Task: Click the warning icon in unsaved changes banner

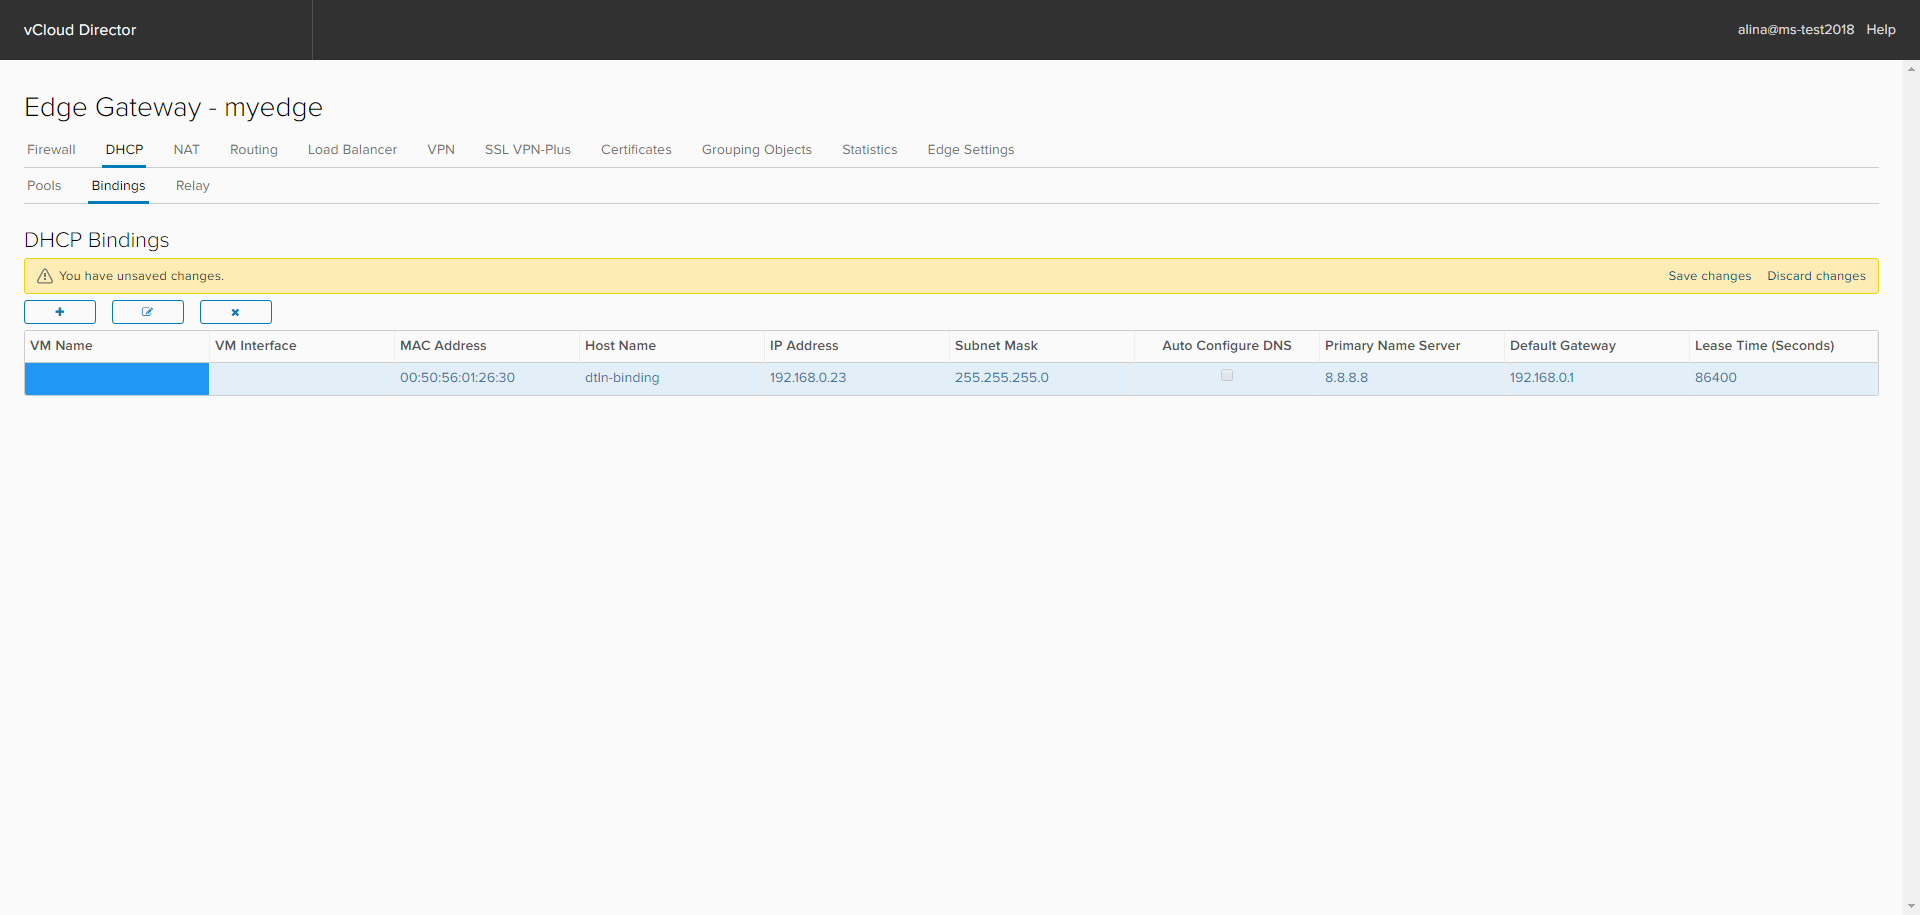Action: [x=44, y=275]
